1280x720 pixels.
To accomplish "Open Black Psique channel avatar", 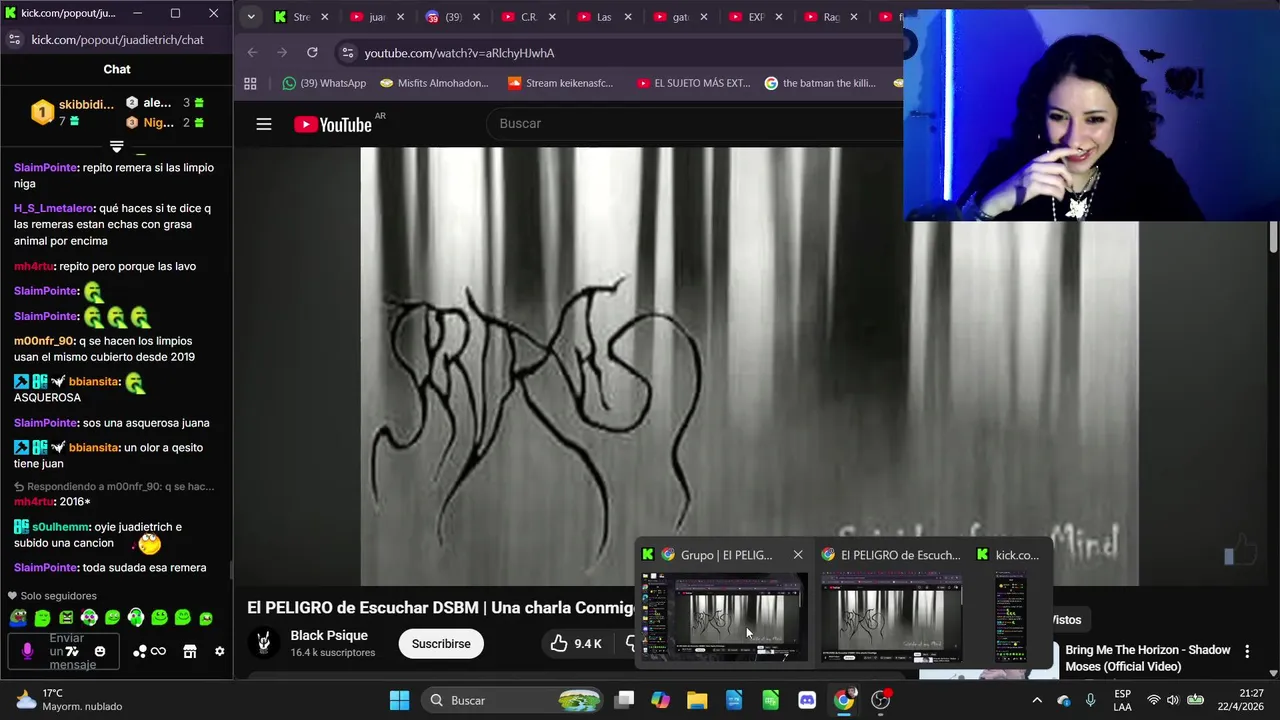I will (264, 643).
